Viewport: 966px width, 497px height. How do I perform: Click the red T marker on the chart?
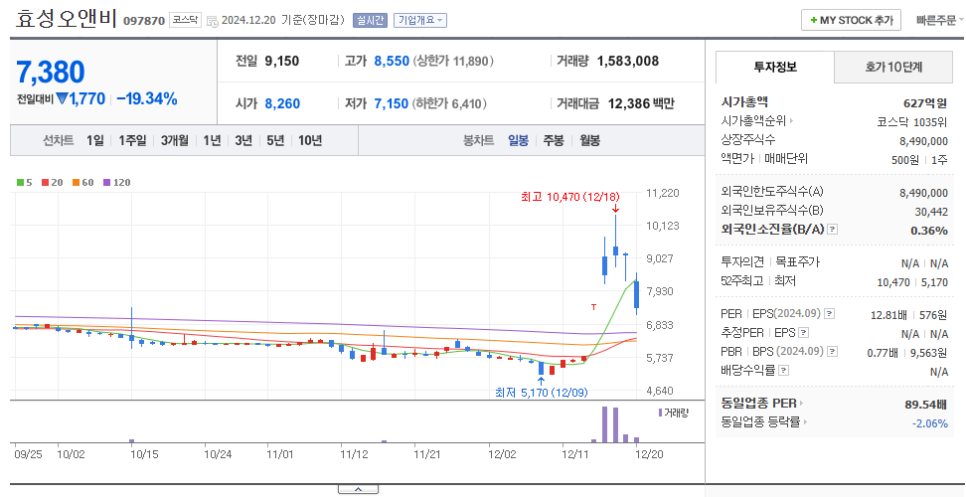(x=593, y=307)
